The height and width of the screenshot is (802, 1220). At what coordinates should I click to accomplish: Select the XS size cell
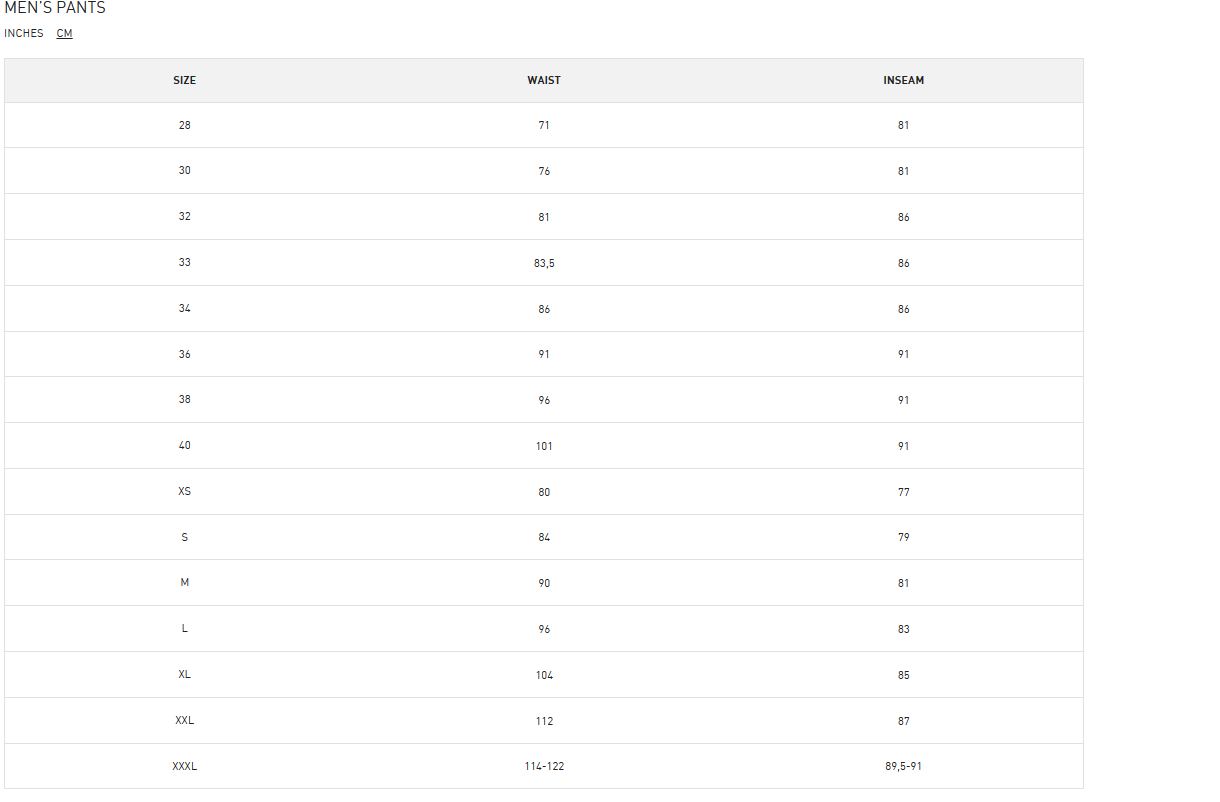[x=185, y=492]
